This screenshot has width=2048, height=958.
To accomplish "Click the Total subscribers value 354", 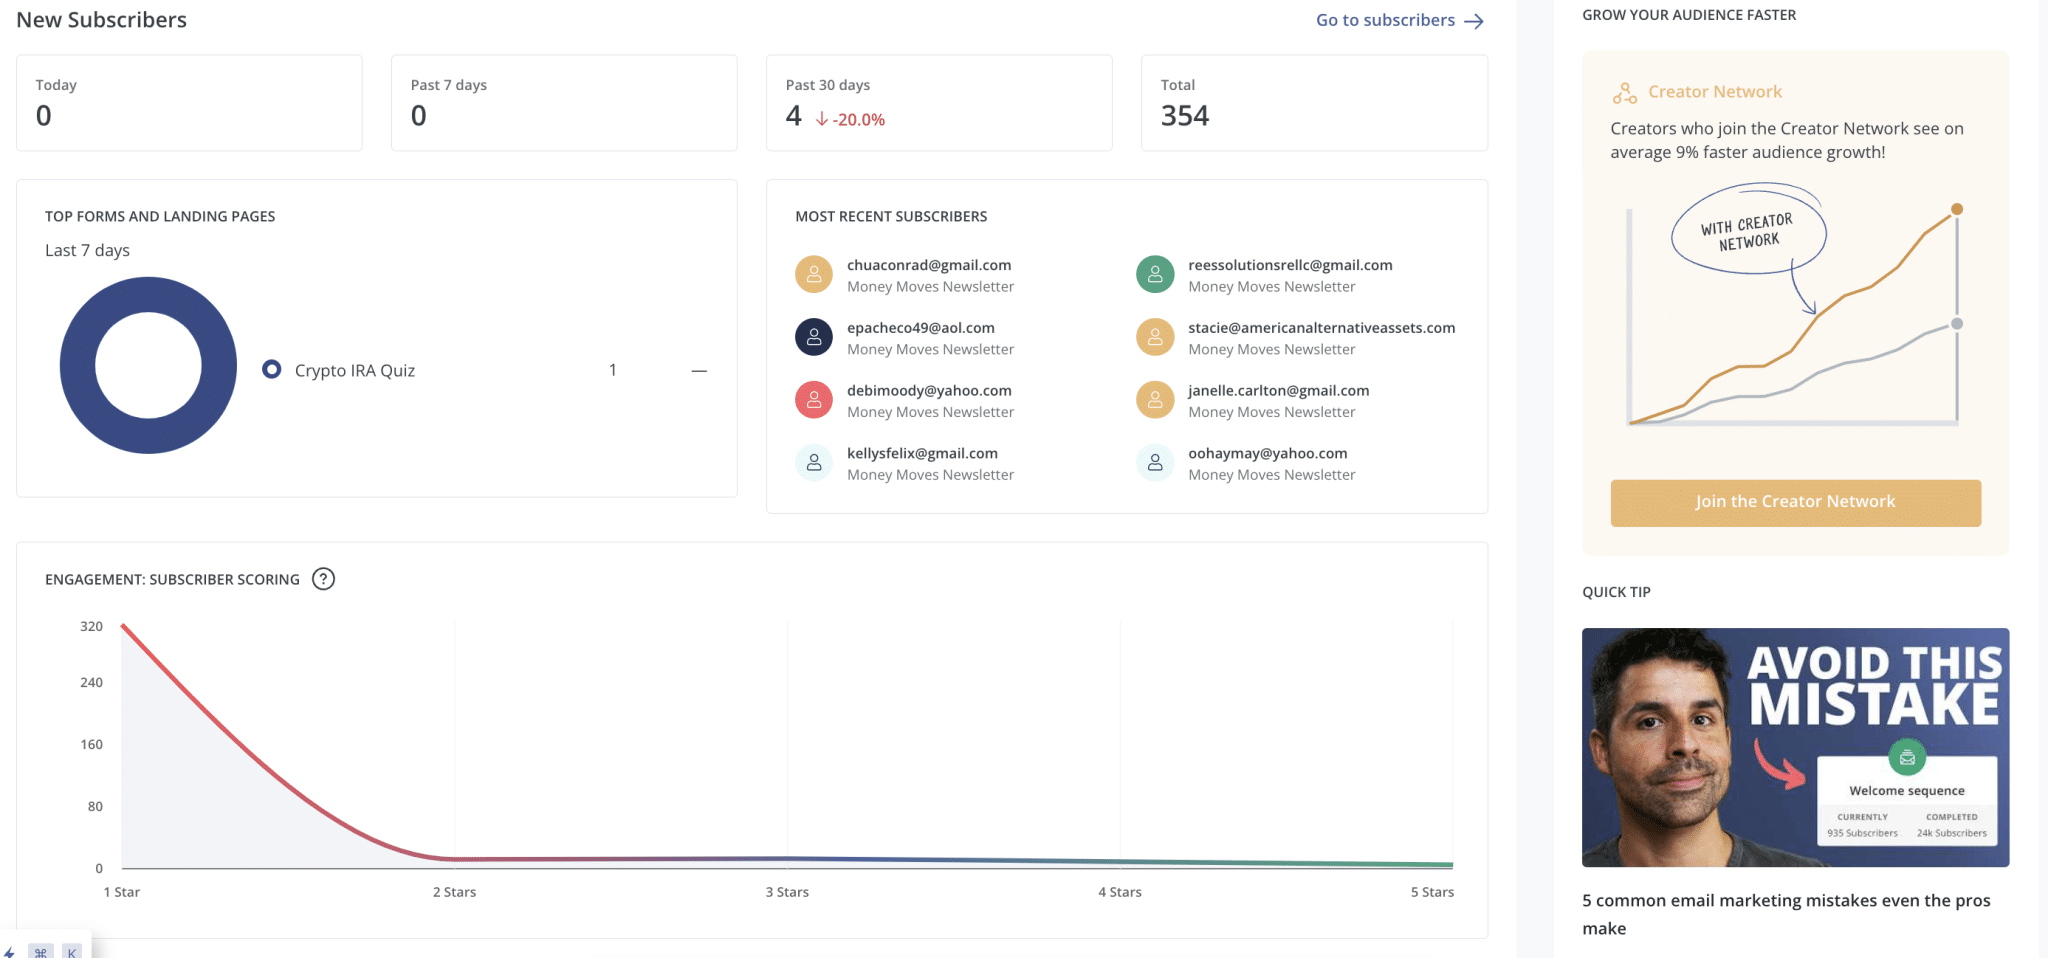I will coord(1185,116).
